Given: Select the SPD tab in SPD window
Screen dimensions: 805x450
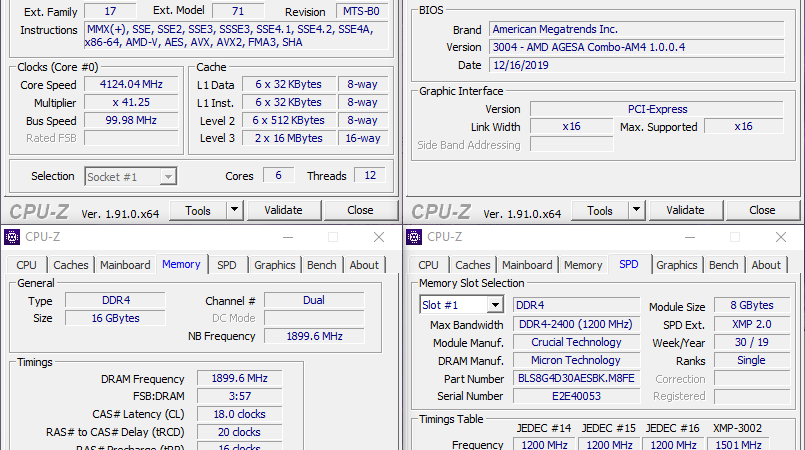Looking at the screenshot, I should 629,264.
